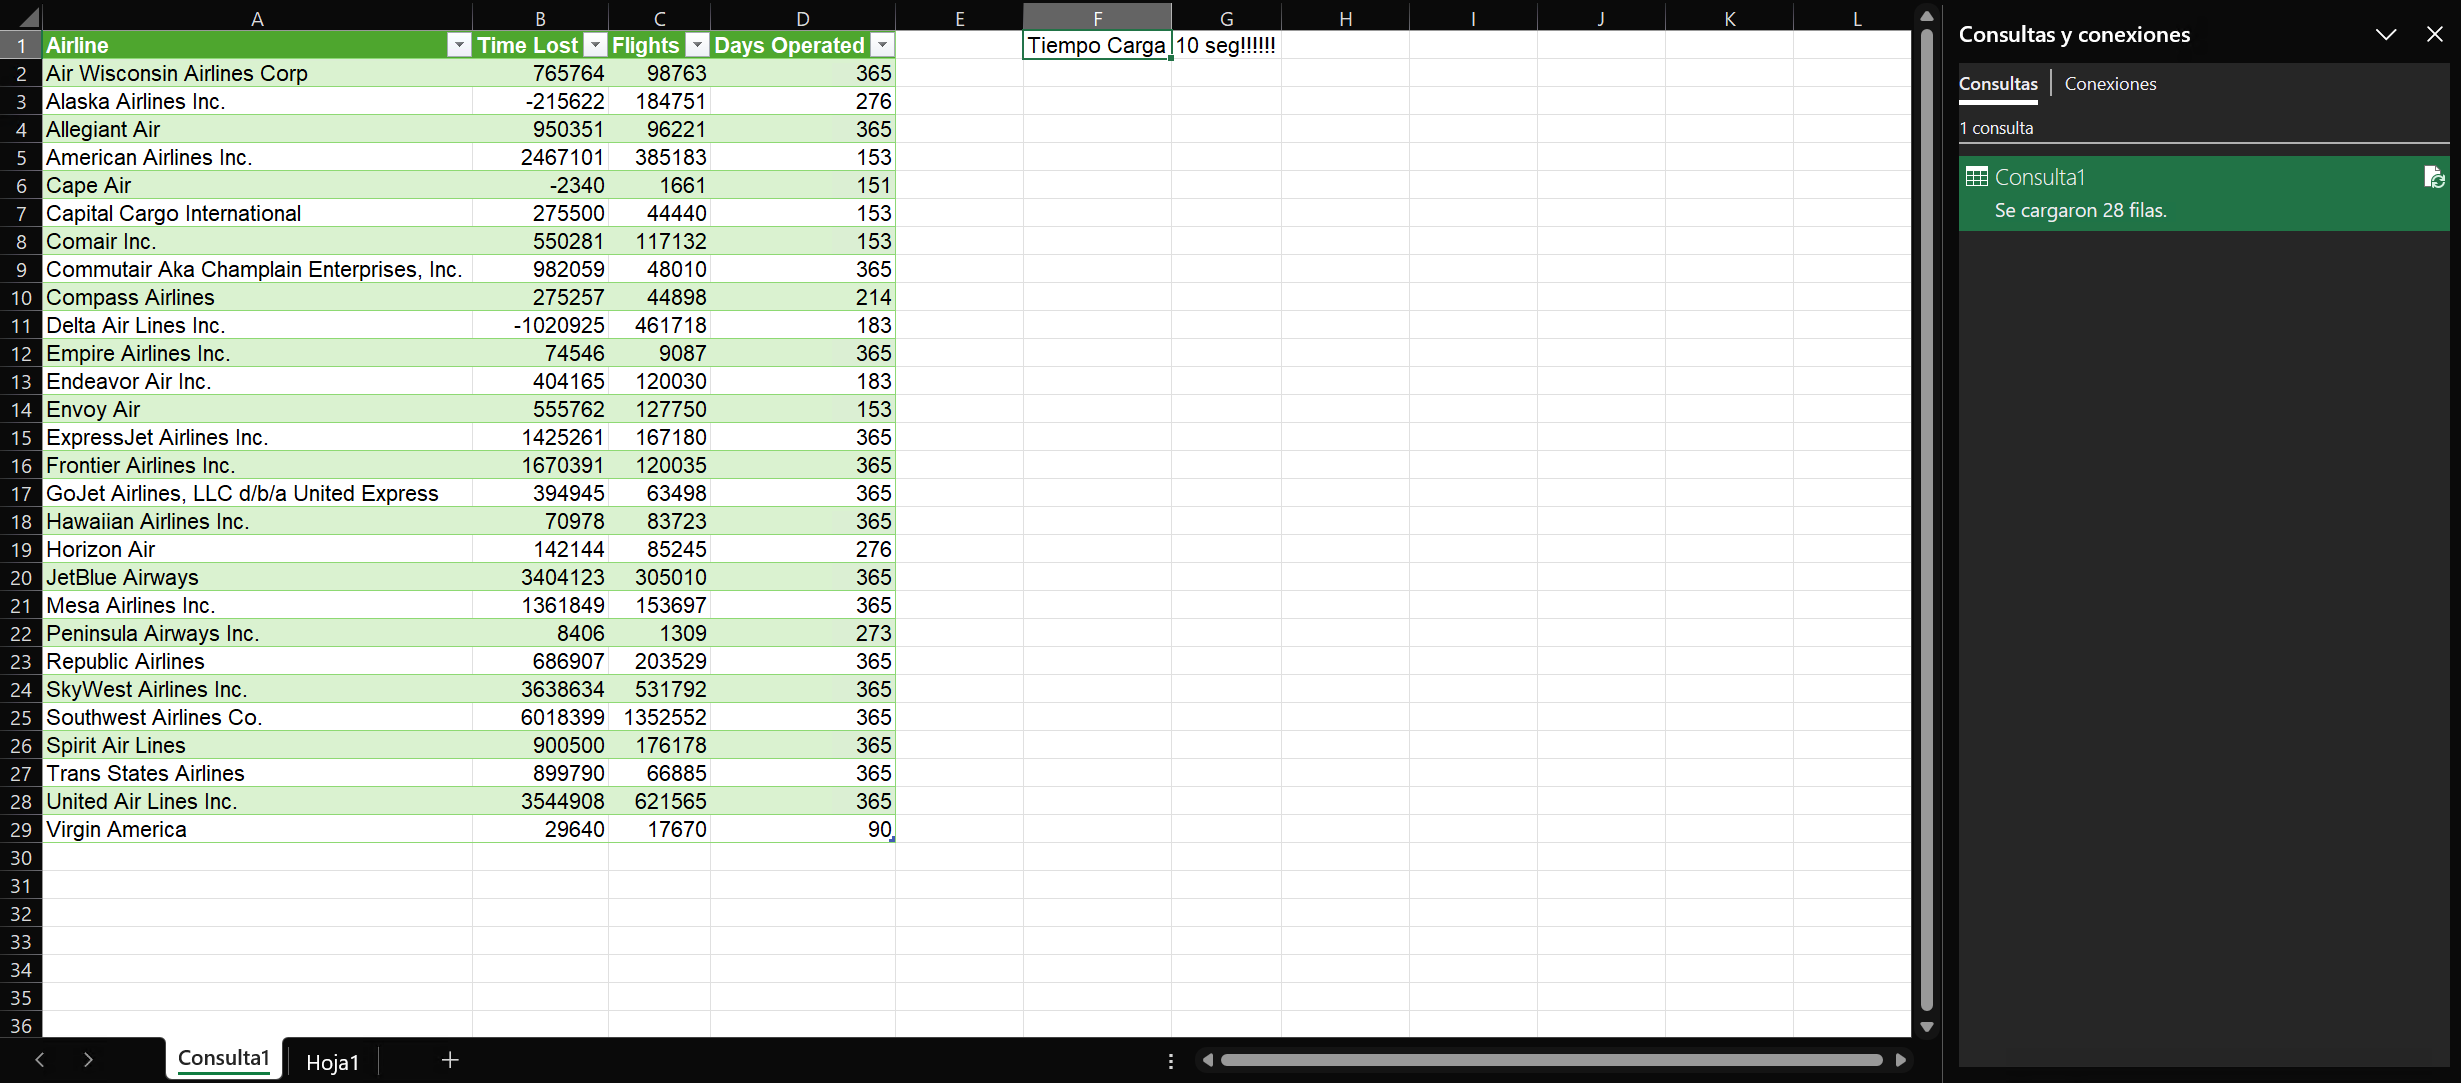2461x1083 pixels.
Task: Switch to the Hoja1 sheet tab
Action: pos(332,1062)
